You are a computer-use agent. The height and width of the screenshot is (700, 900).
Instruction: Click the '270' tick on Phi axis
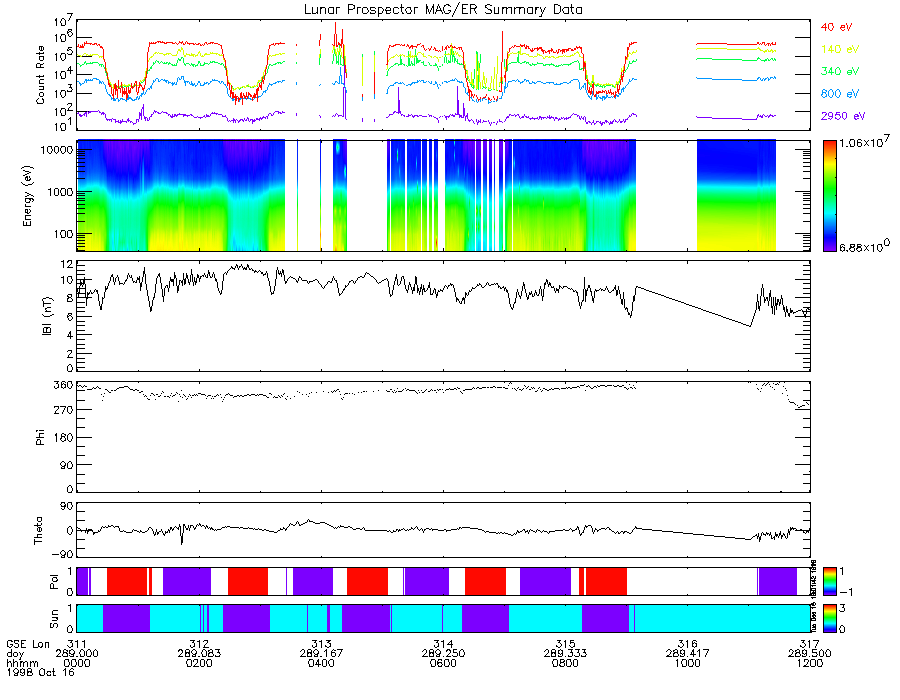[64, 410]
